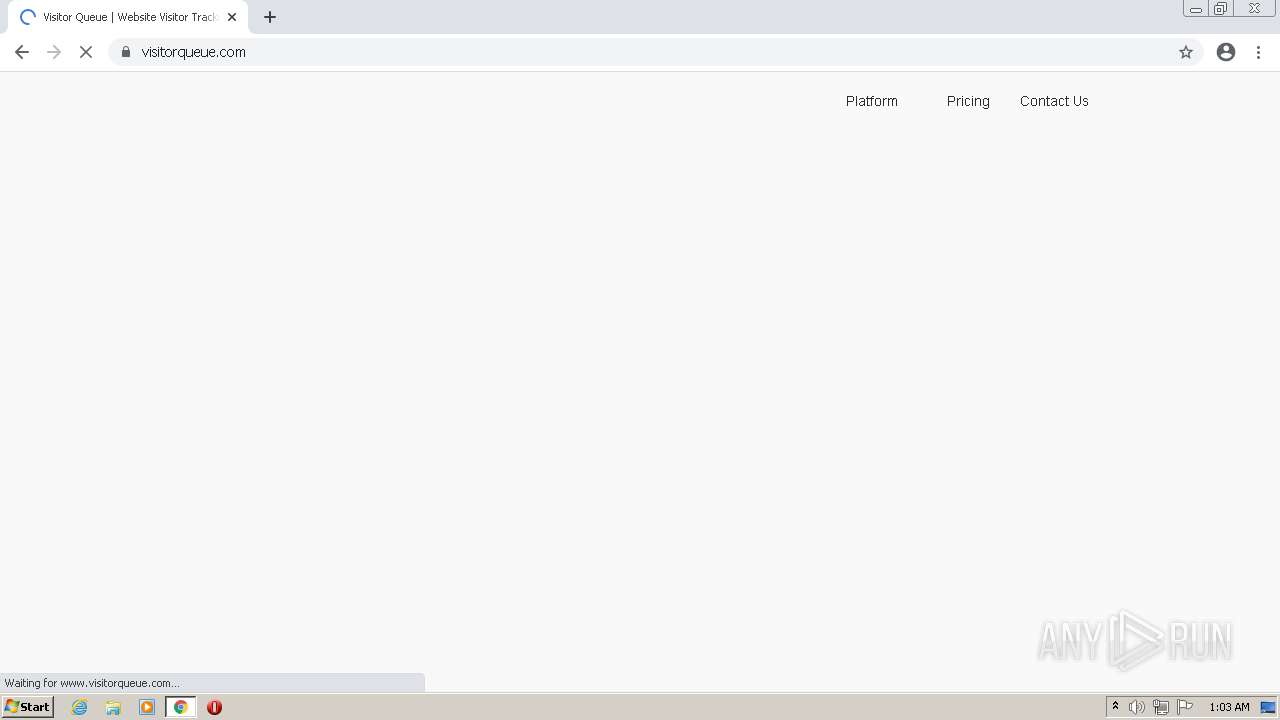The width and height of the screenshot is (1280, 720).
Task: View site security lock information
Action: pos(126,52)
